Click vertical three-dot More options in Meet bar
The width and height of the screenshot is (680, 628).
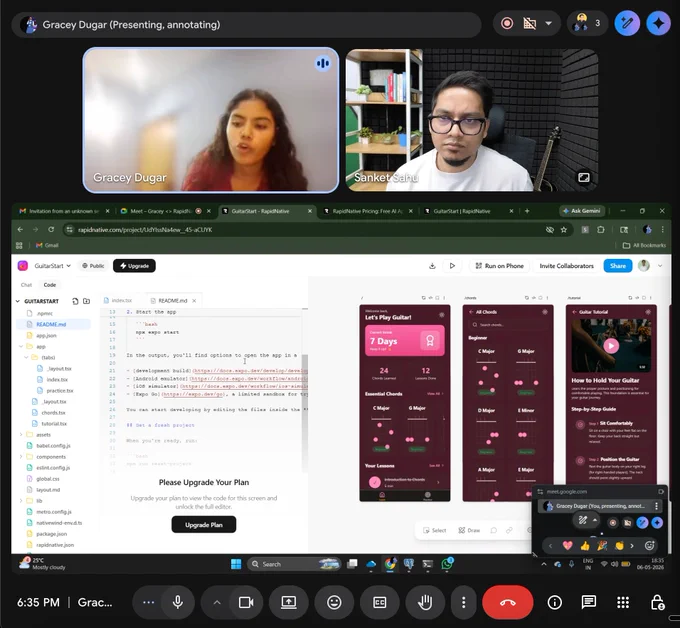(464, 602)
